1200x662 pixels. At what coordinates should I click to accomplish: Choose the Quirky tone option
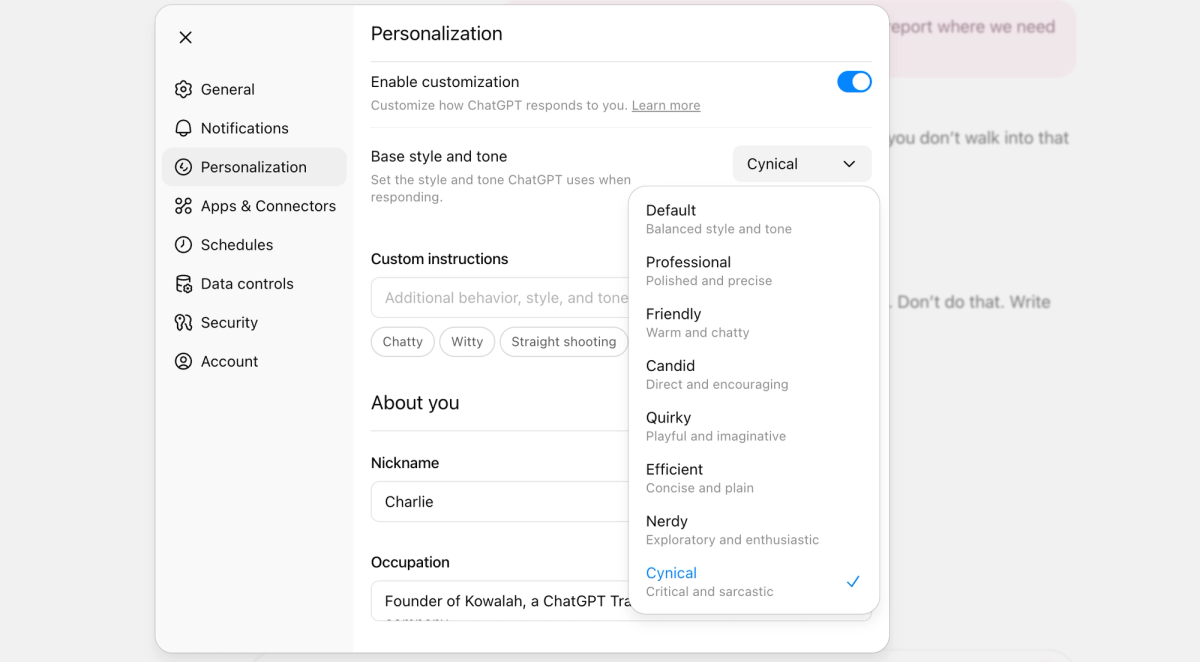tap(670, 417)
